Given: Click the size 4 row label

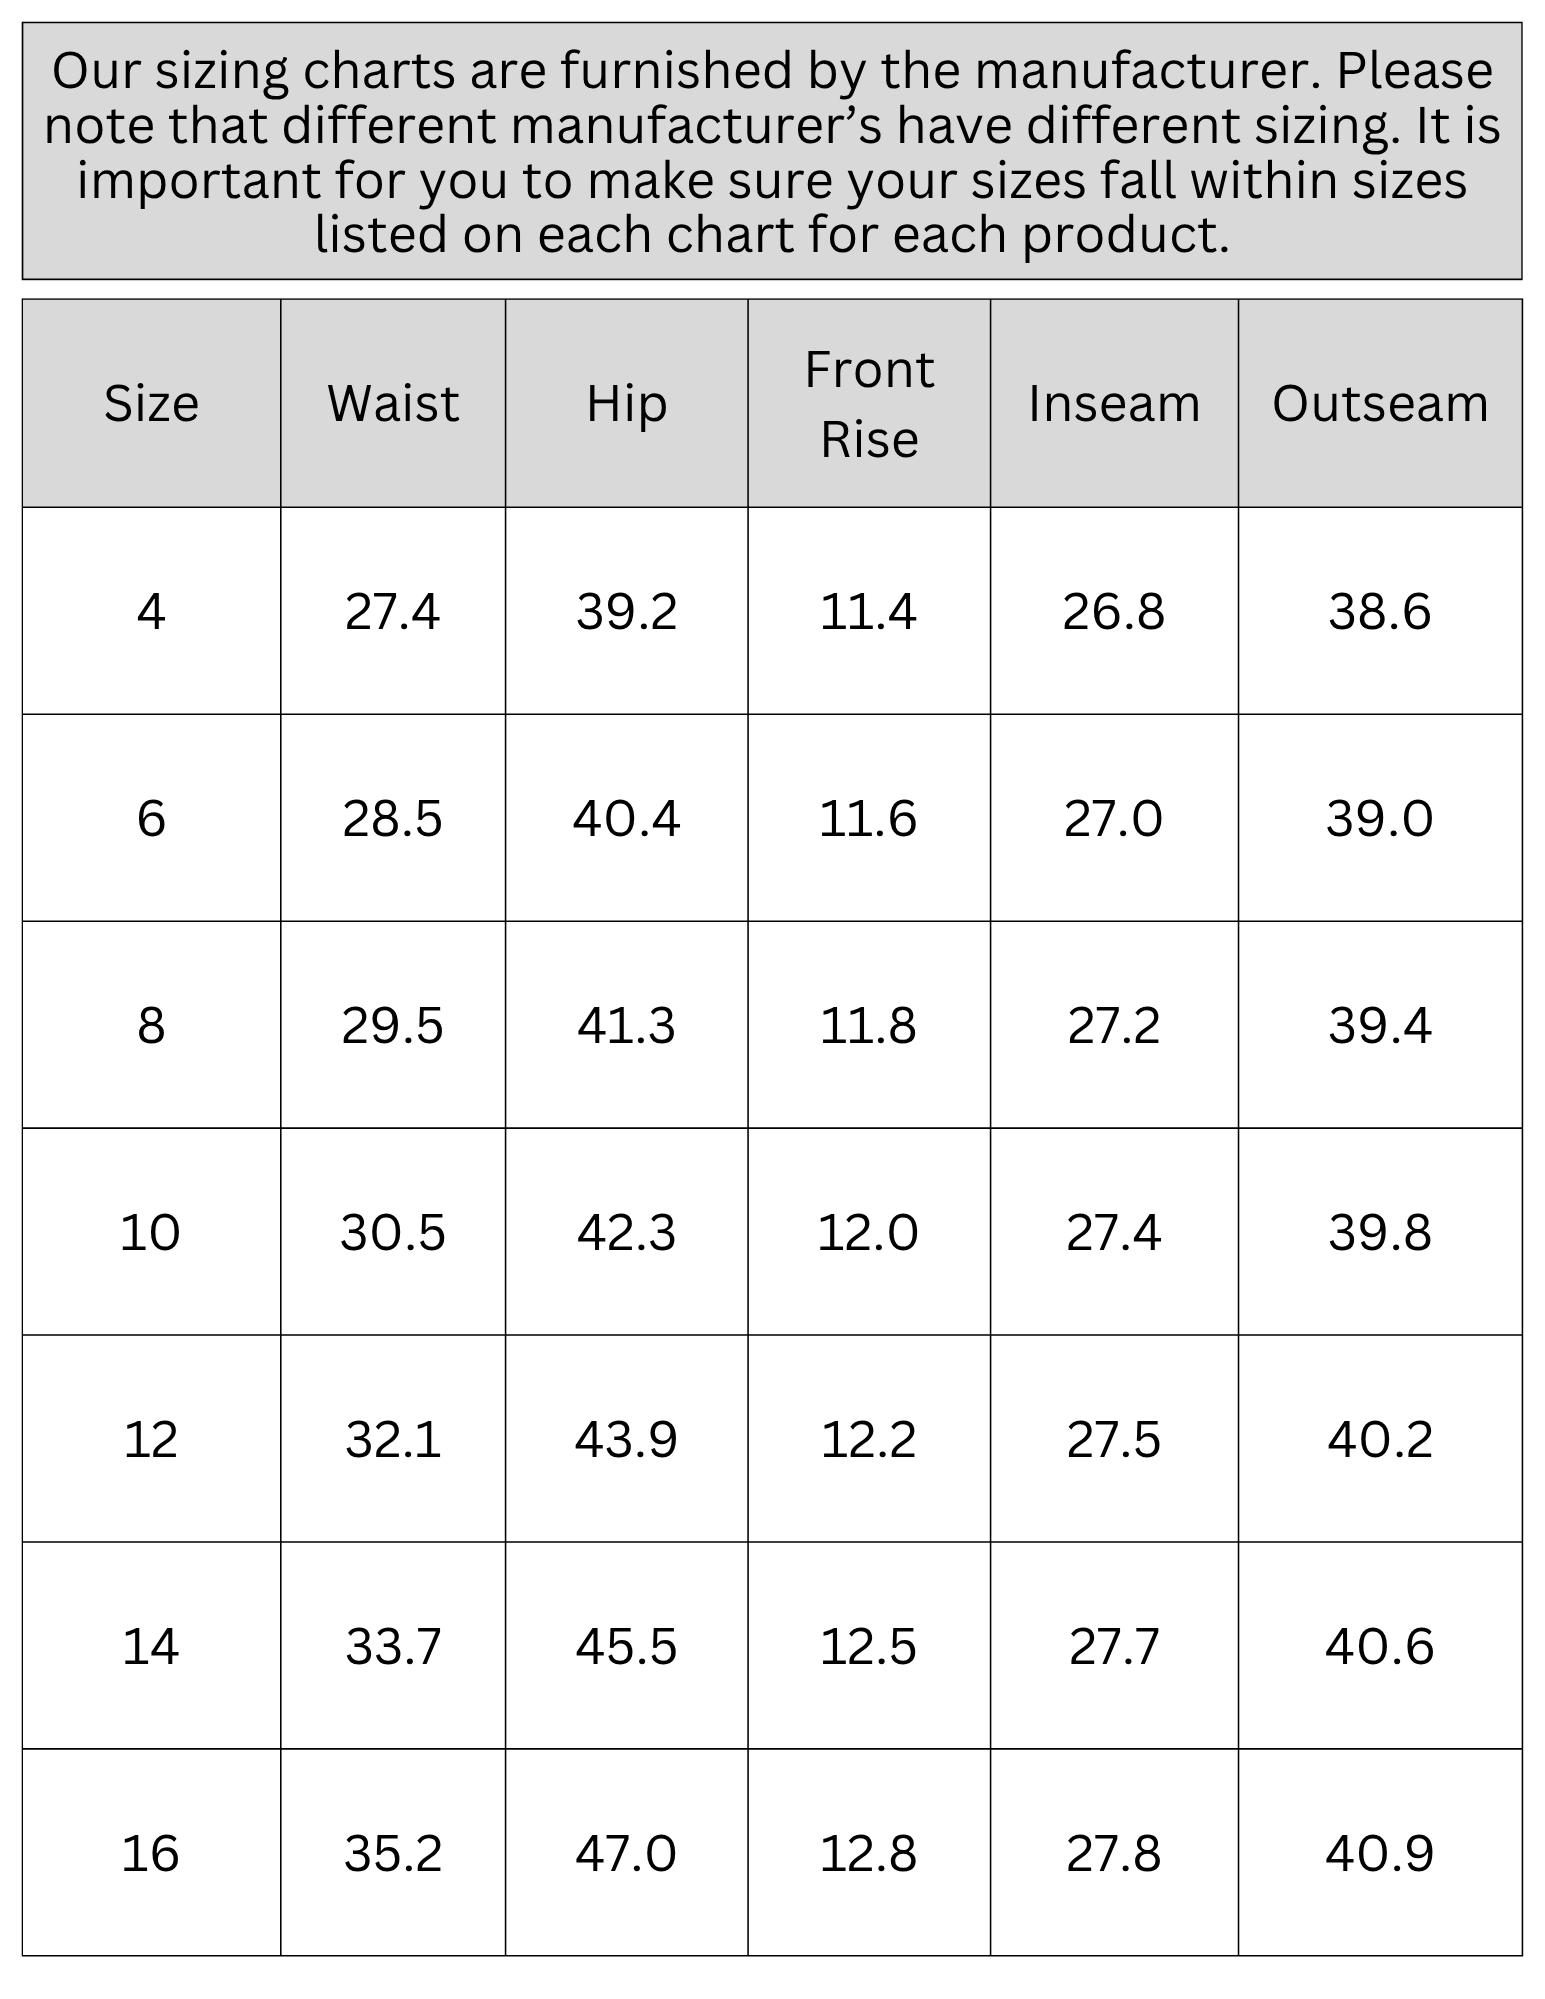Looking at the screenshot, I should coord(151,611).
